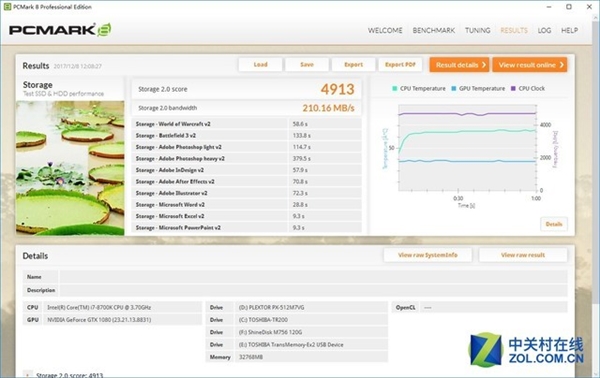This screenshot has width=600, height=378.
Task: Open the Welcome tab
Action: [385, 30]
